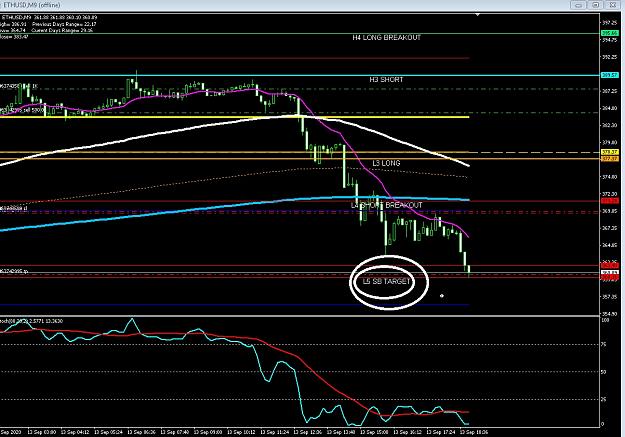Click the 392.25 price scale value

[x=610, y=57]
